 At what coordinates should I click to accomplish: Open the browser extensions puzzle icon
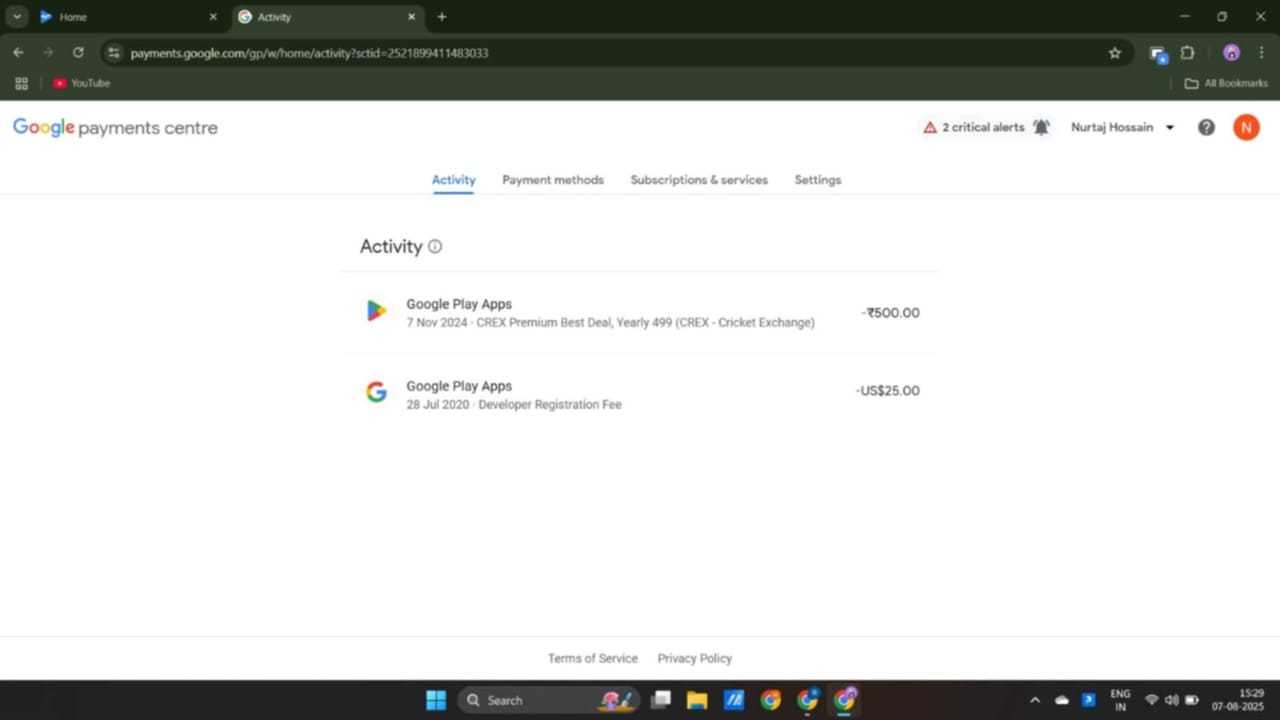(x=1188, y=53)
